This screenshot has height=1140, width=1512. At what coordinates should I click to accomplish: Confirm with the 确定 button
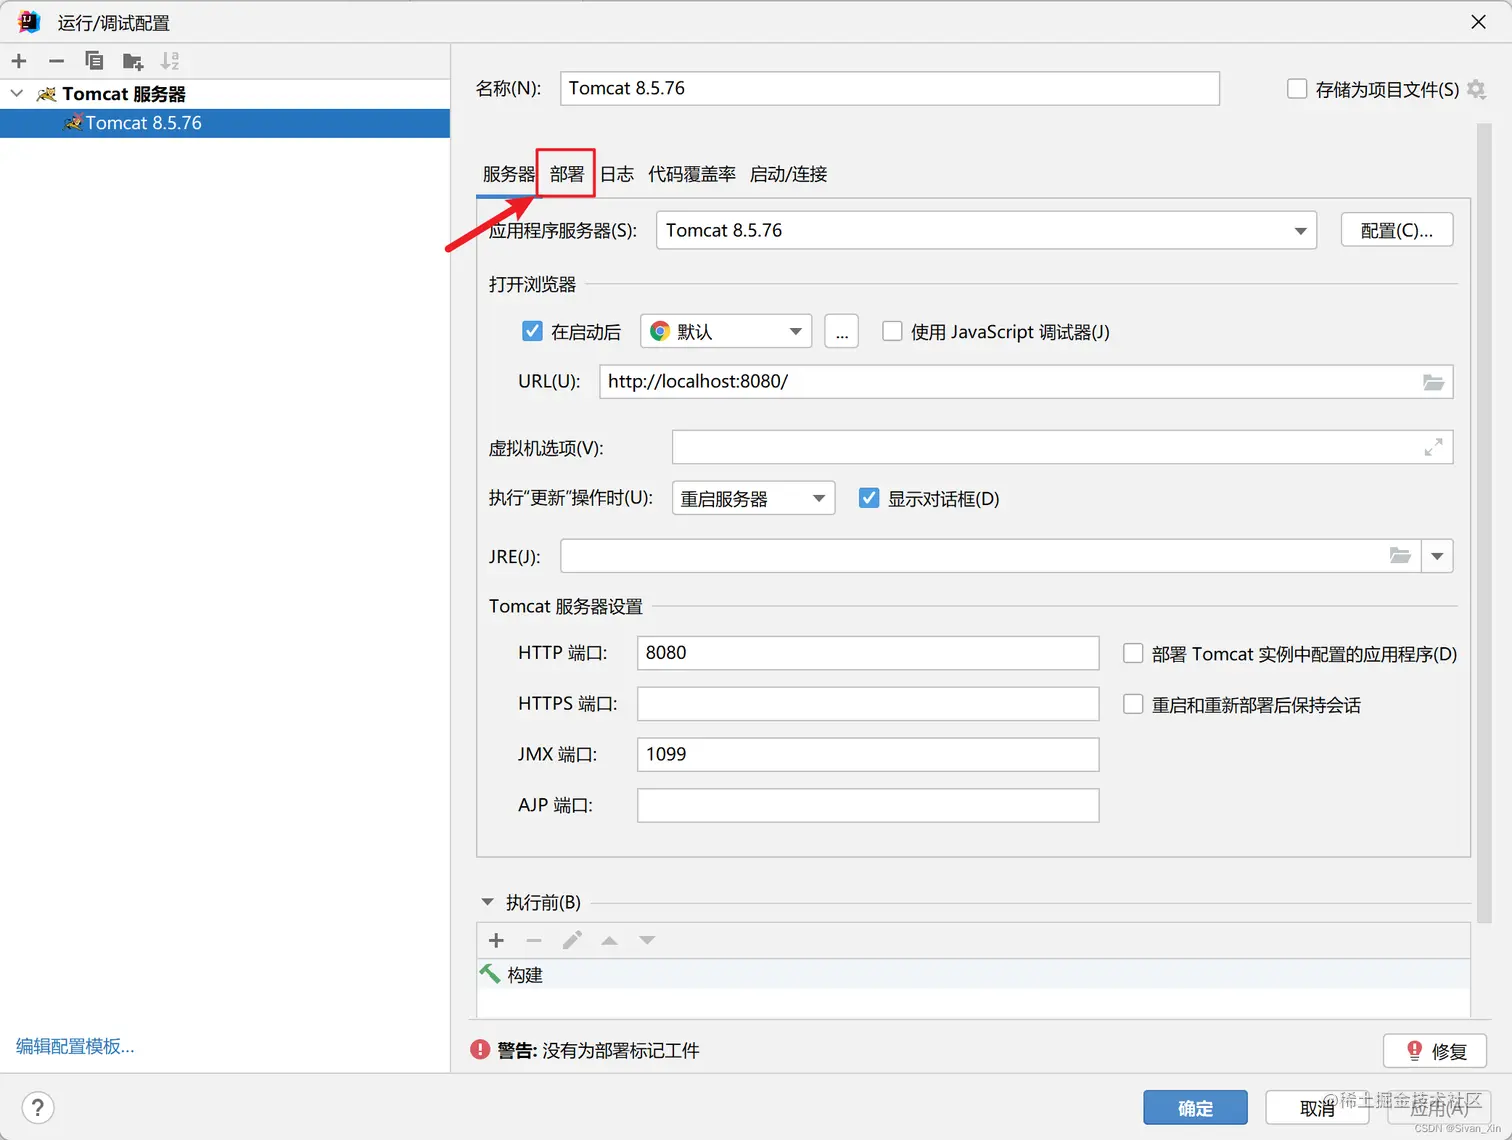pyautogui.click(x=1195, y=1108)
